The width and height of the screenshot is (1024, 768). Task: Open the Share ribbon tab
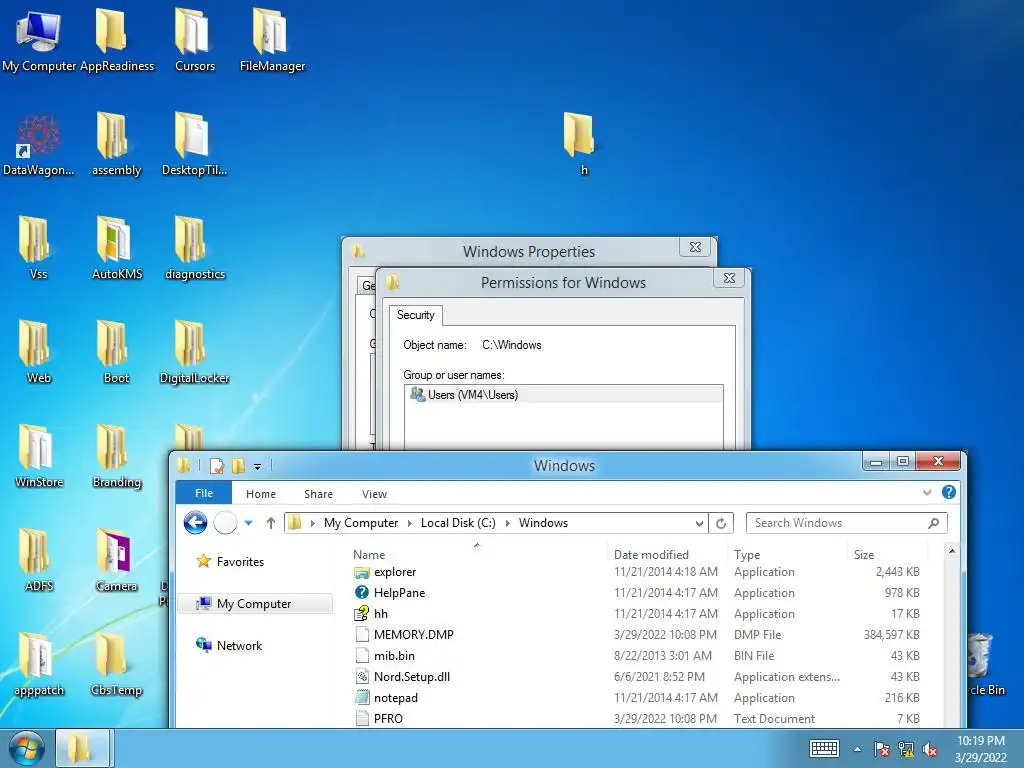tap(318, 494)
